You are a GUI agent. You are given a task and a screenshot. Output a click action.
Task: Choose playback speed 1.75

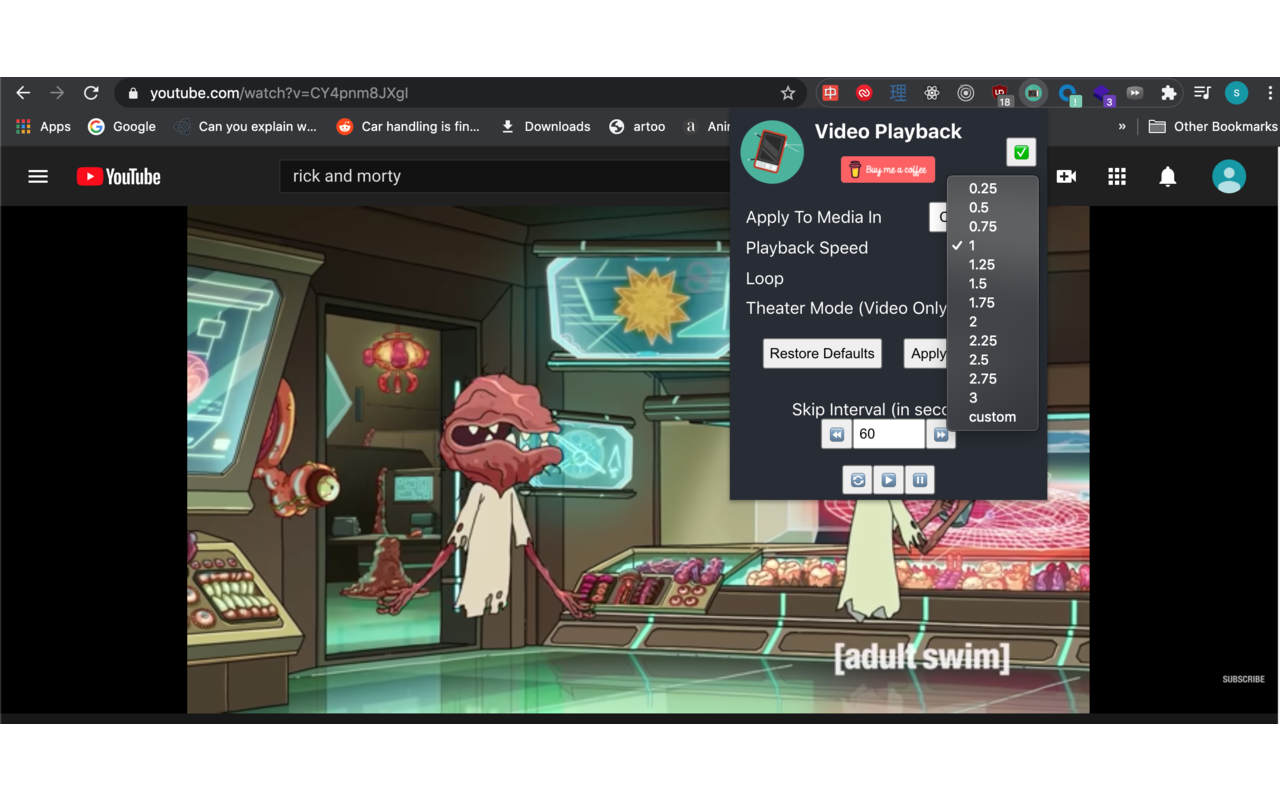click(x=992, y=303)
